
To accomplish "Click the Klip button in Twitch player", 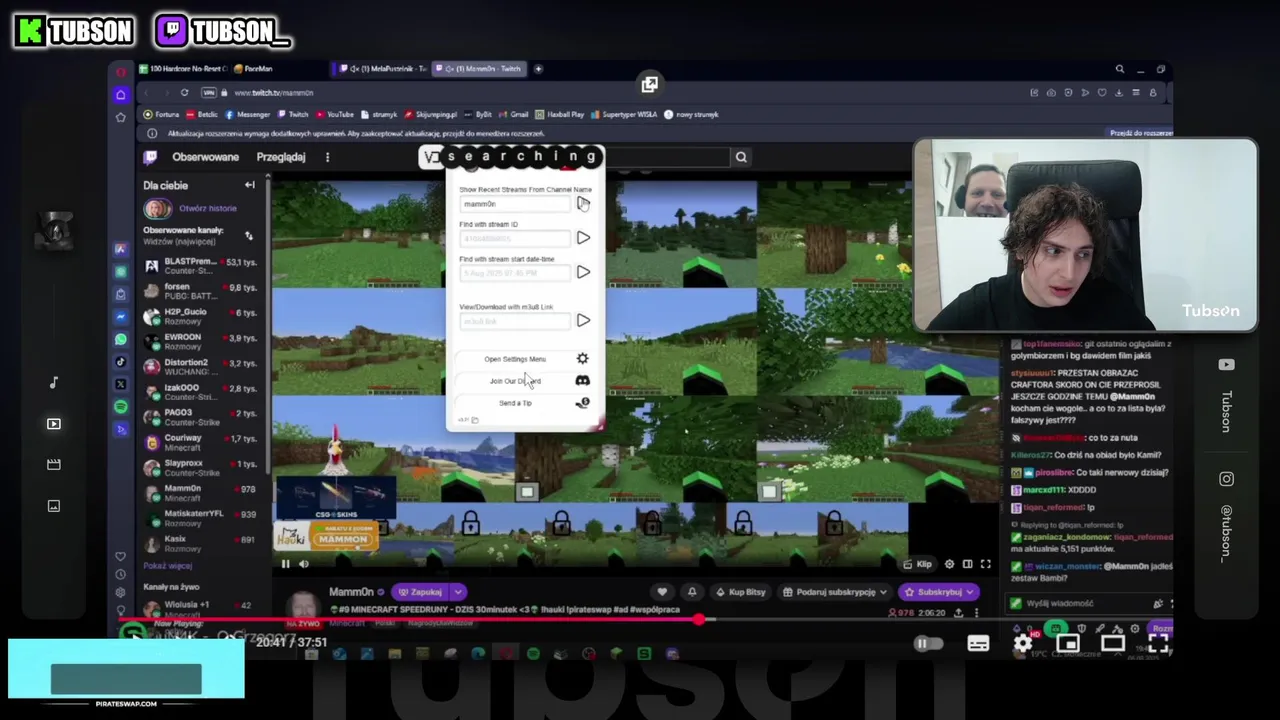I will [x=917, y=564].
